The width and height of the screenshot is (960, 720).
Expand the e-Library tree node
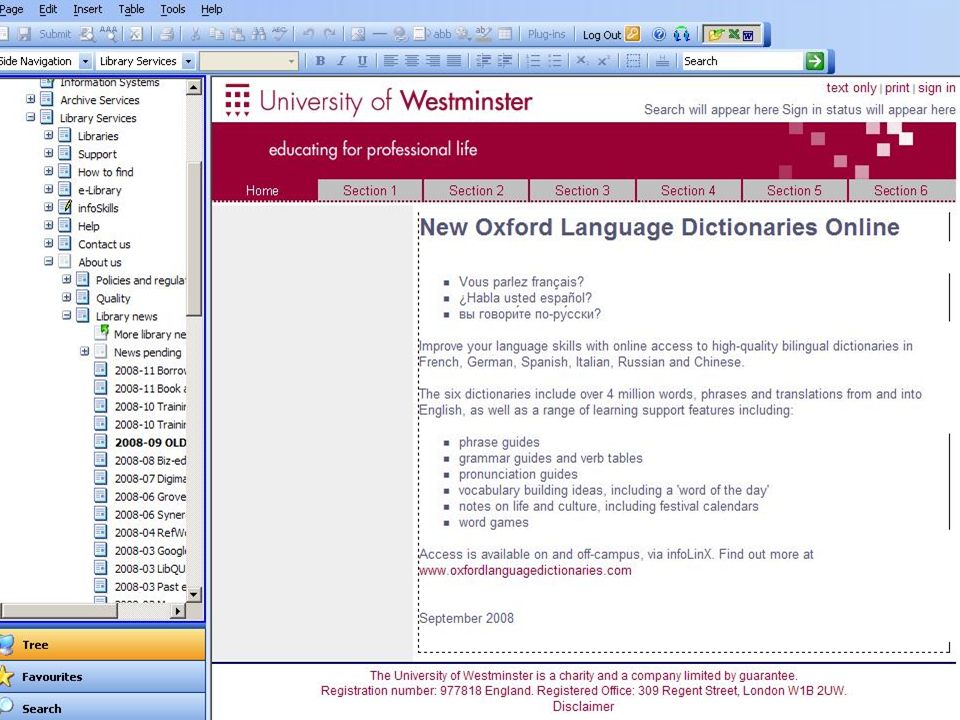[49, 189]
